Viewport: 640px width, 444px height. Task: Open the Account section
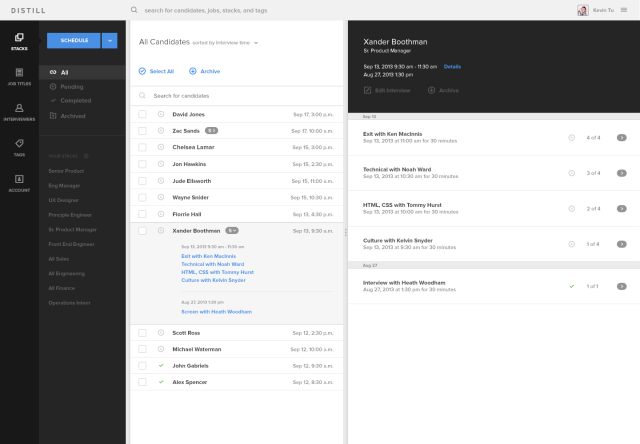(x=19, y=182)
